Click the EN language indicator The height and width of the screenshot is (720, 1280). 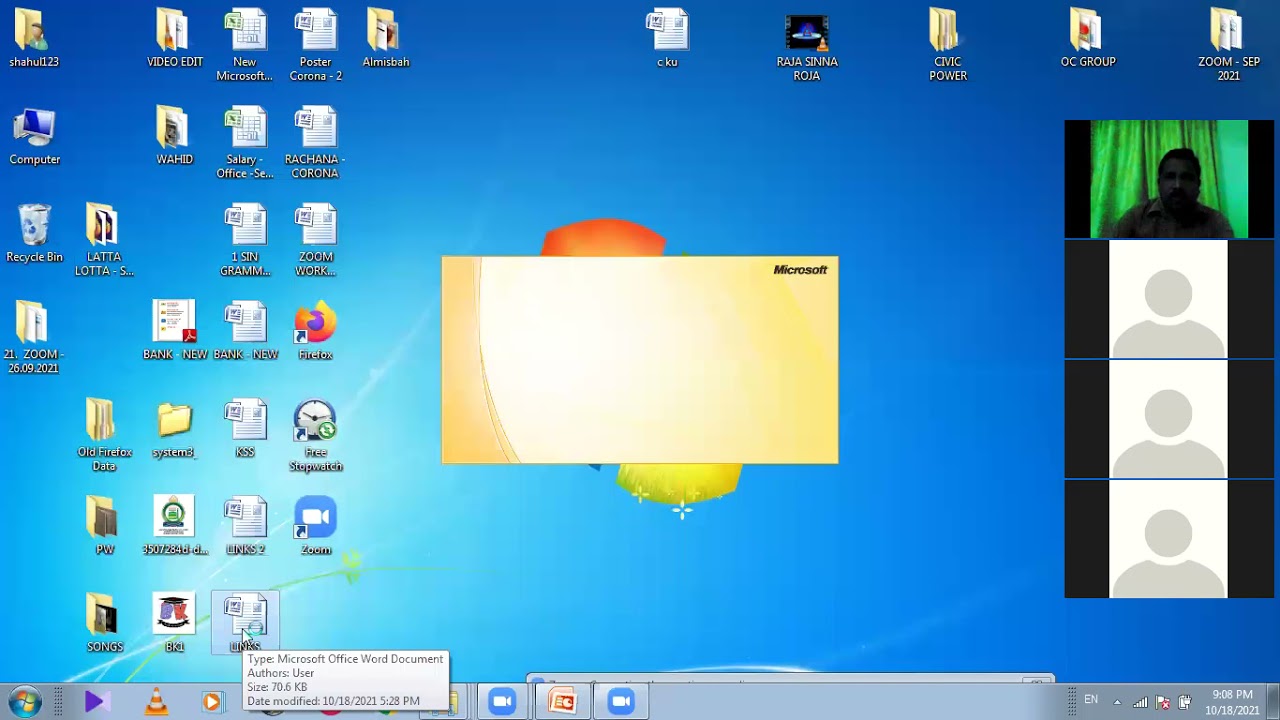point(1091,700)
